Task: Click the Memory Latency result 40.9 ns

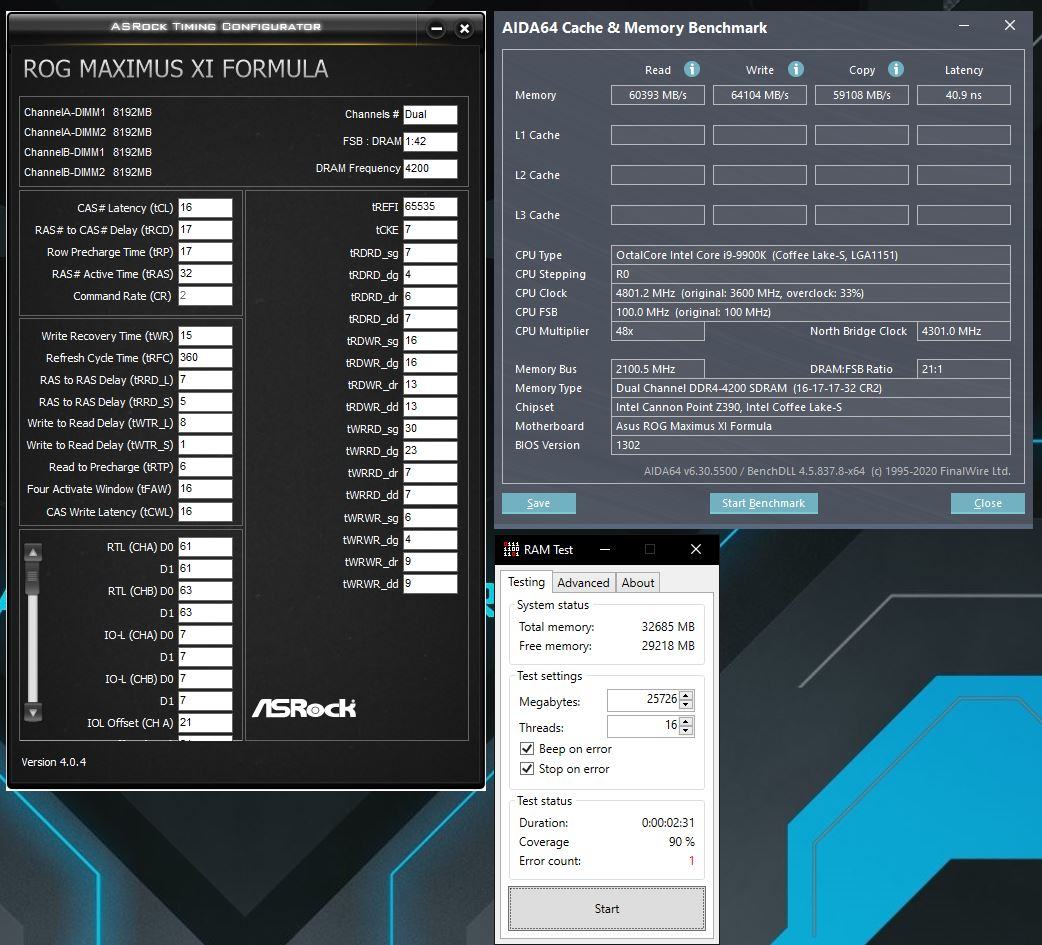Action: [x=964, y=95]
